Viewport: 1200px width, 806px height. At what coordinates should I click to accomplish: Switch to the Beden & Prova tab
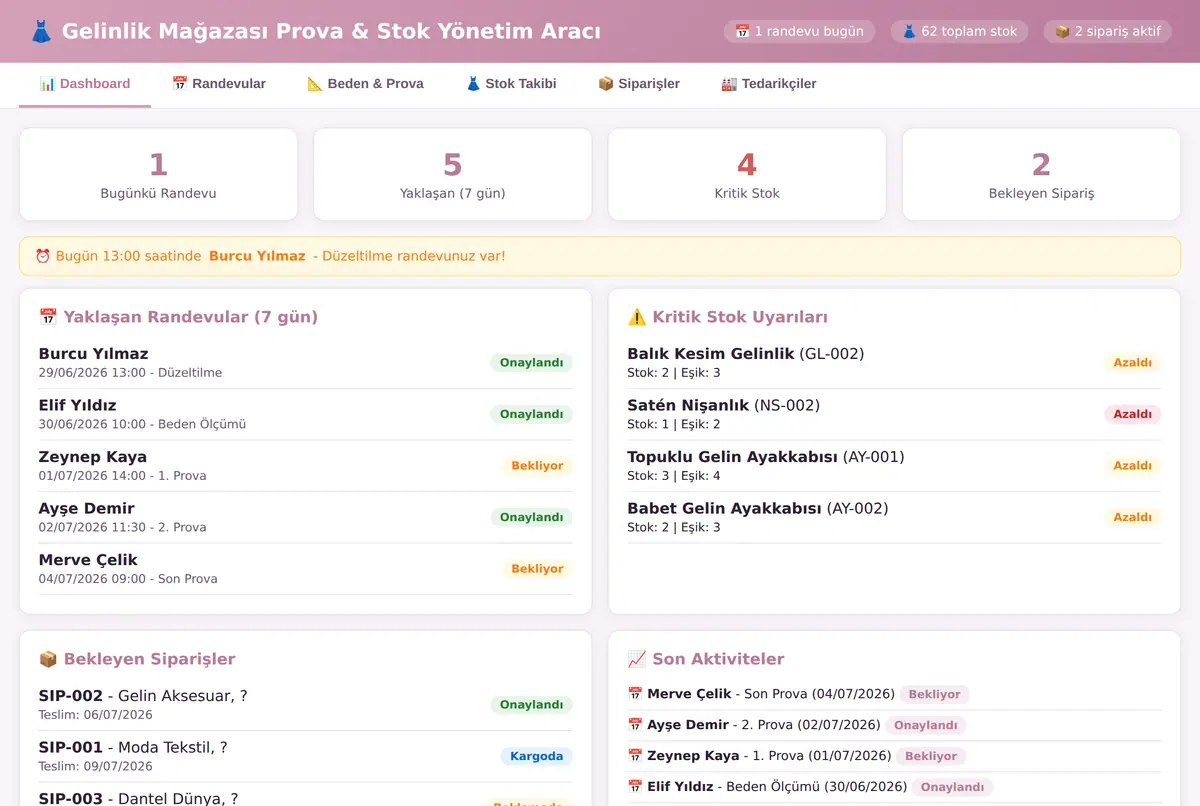pyautogui.click(x=366, y=84)
